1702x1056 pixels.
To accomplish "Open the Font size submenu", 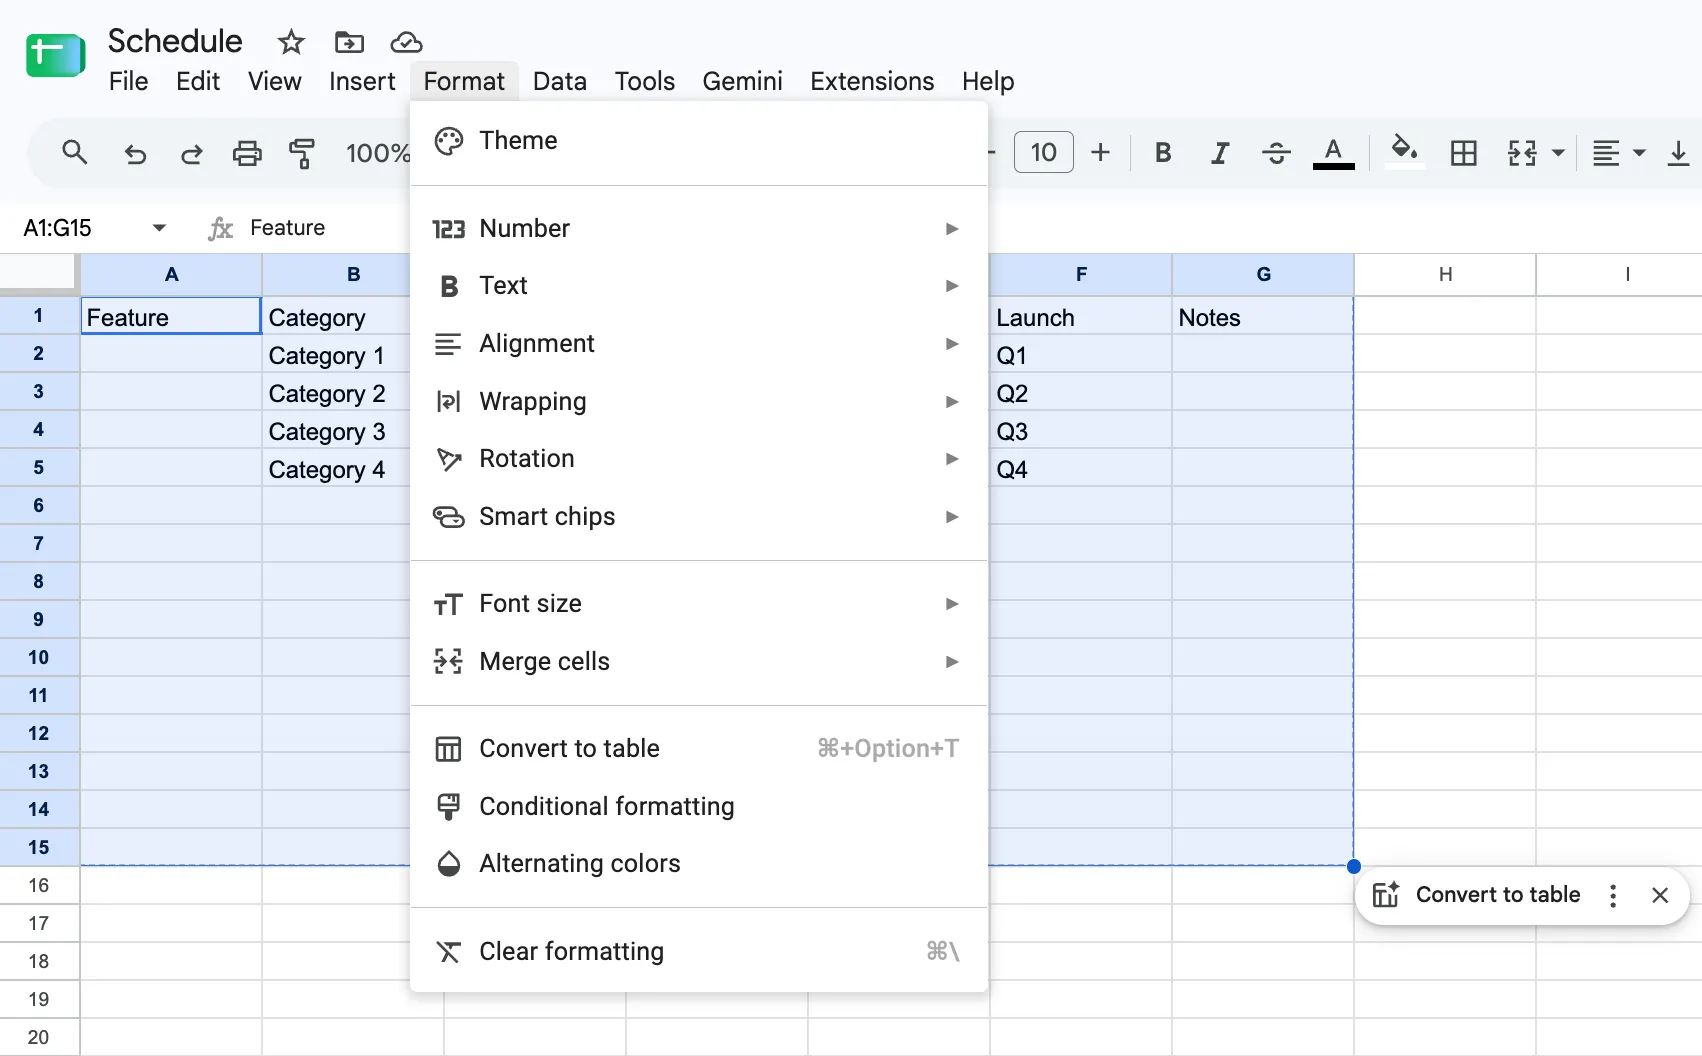I will point(698,604).
